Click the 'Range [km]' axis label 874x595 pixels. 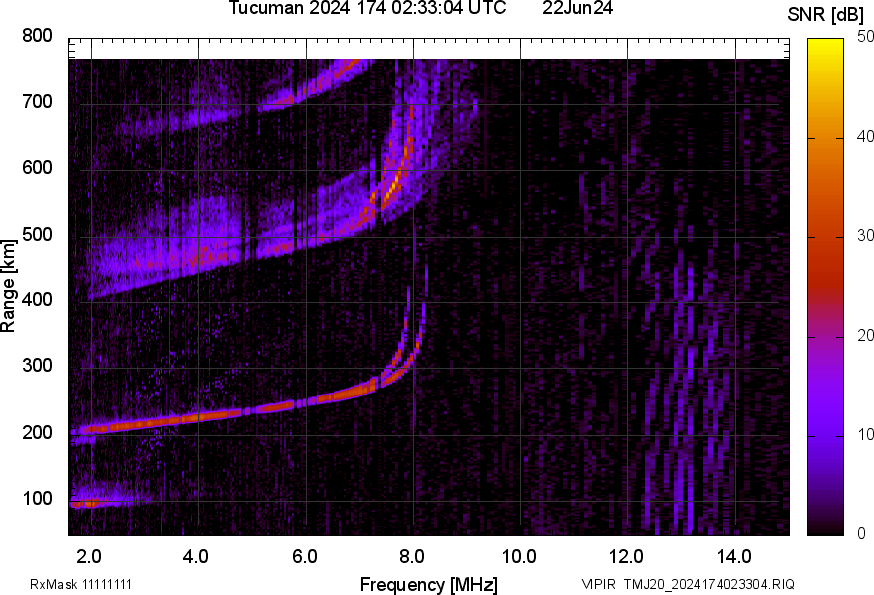(x=8, y=286)
